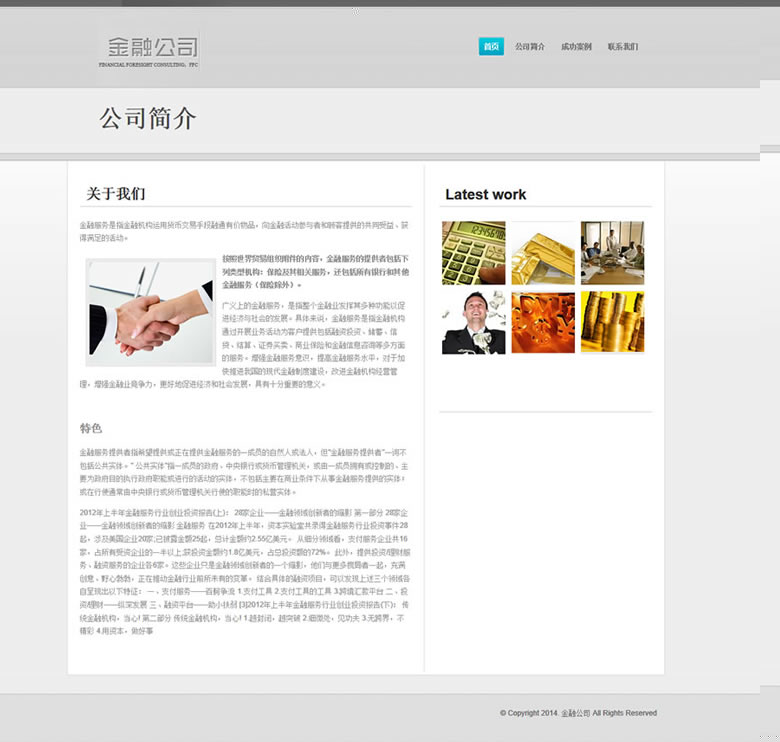Click the Latest work heading
780x742 pixels.
point(485,195)
